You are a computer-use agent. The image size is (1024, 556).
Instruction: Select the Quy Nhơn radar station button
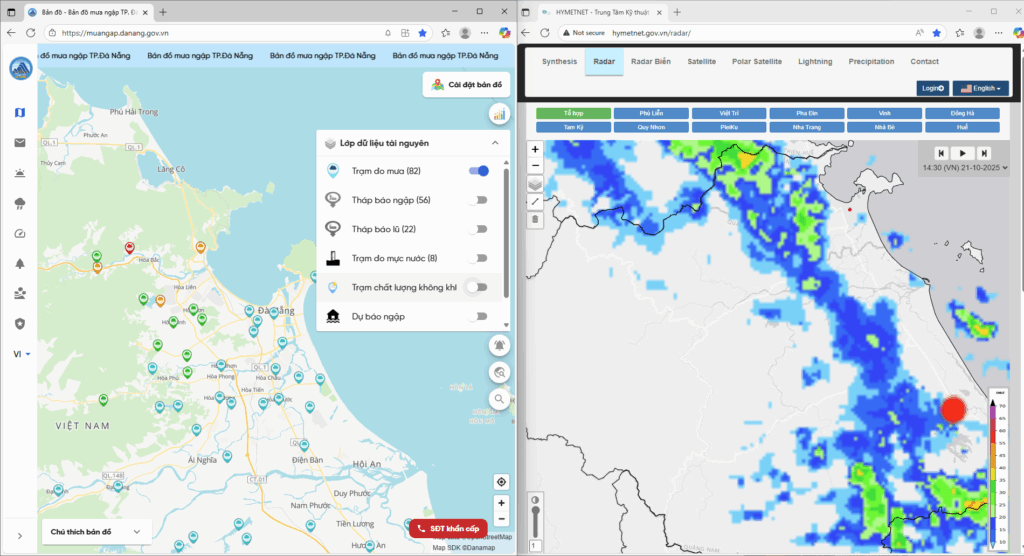(651, 127)
